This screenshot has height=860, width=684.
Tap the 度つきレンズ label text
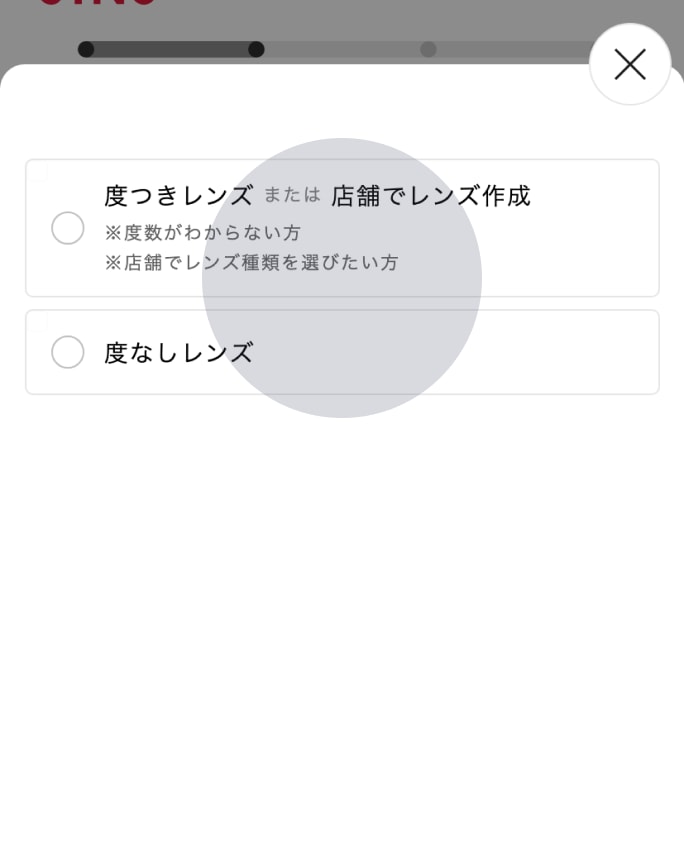coord(178,195)
